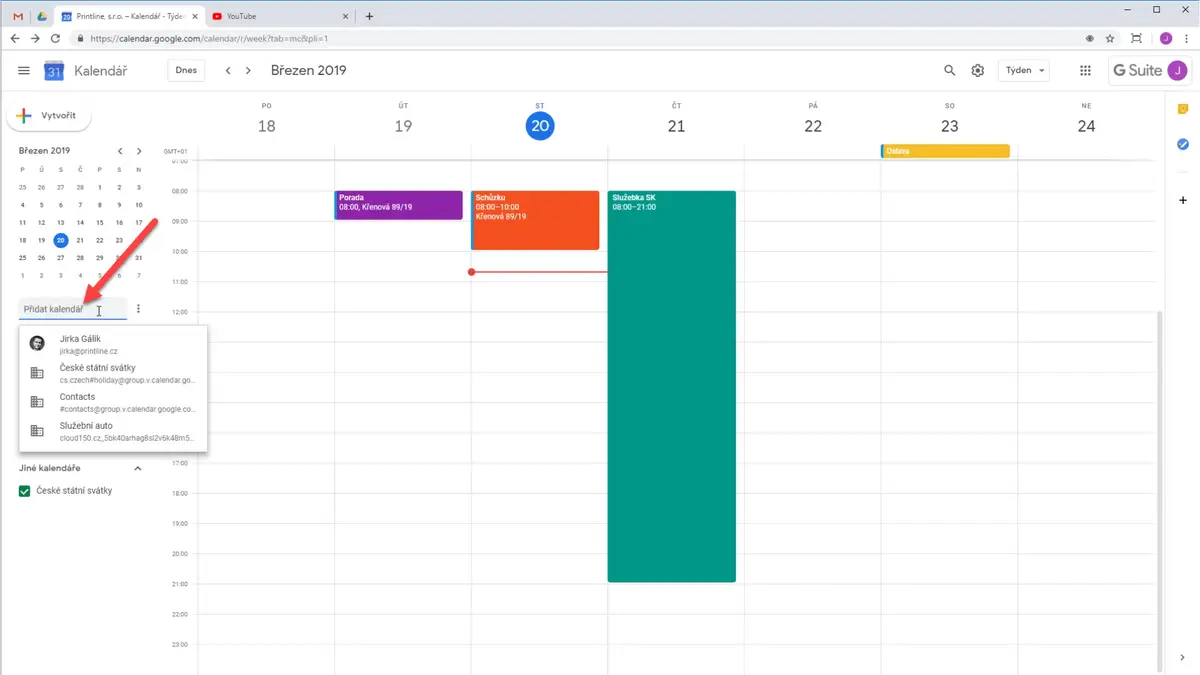
Task: Go to the next week
Action: [x=248, y=71]
